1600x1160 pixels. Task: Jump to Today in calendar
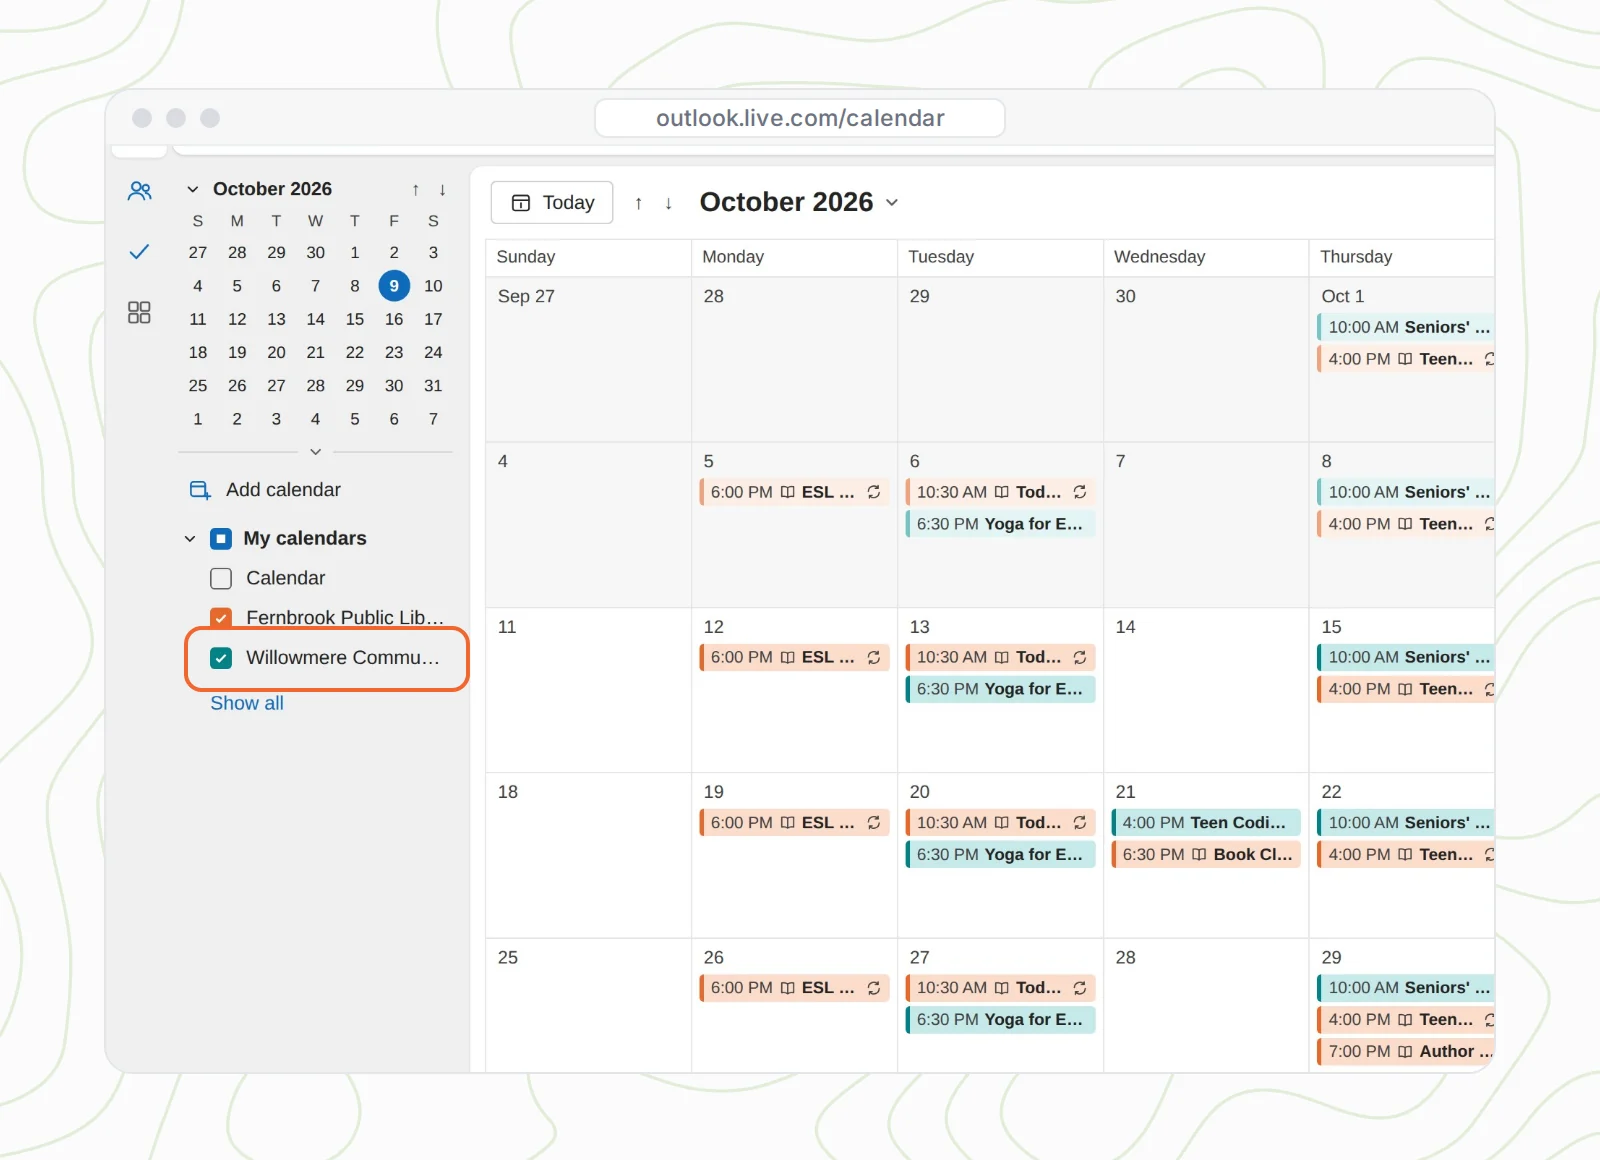click(552, 203)
